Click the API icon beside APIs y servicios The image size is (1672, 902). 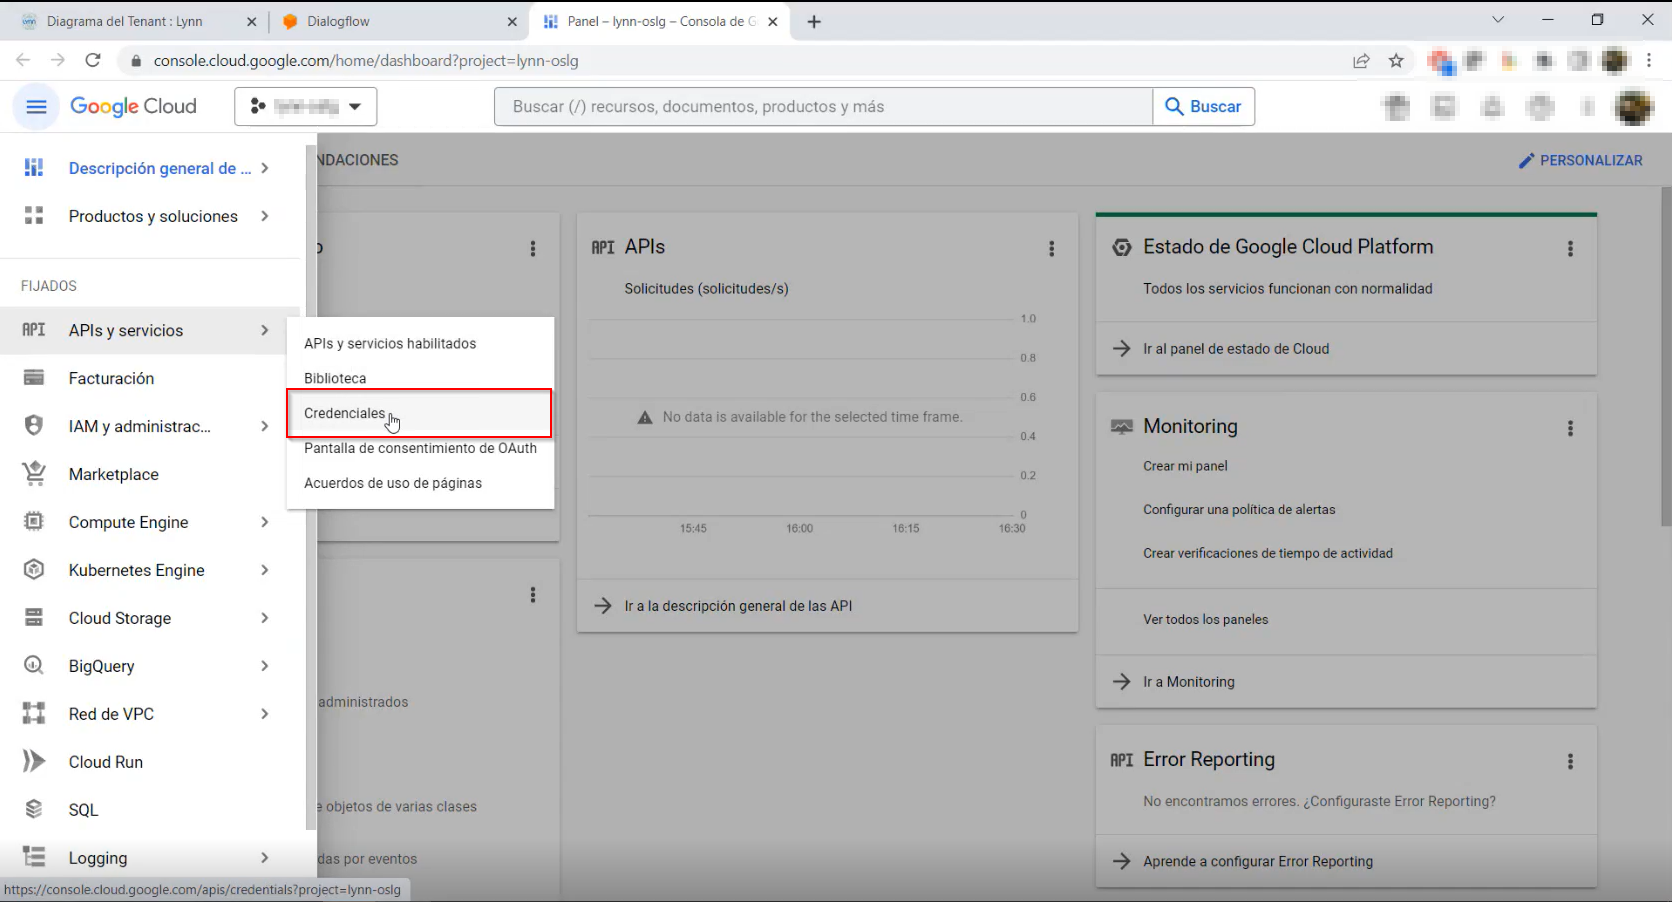pyautogui.click(x=34, y=330)
